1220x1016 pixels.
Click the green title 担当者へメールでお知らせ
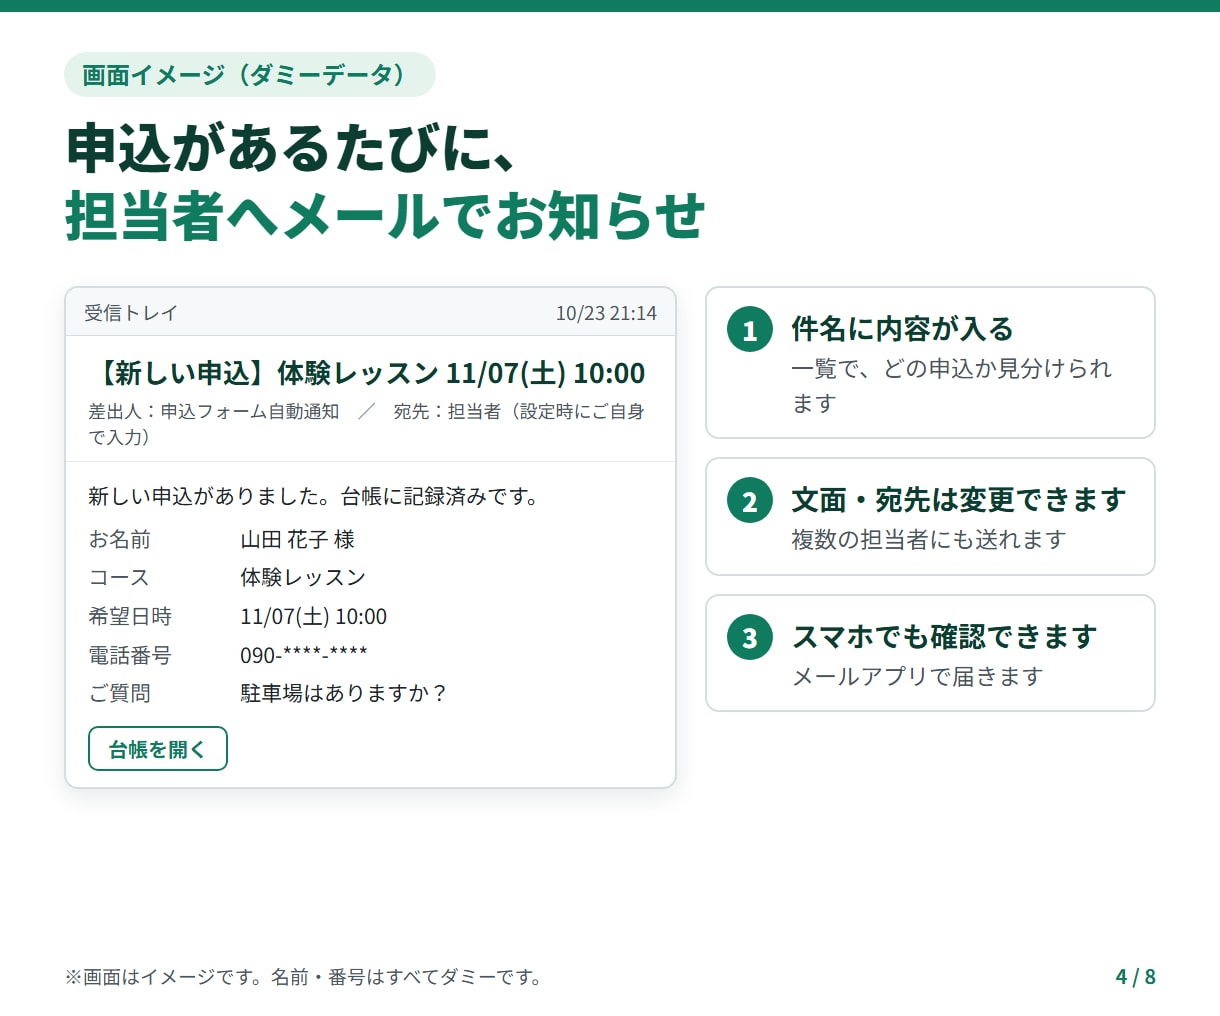coord(386,216)
